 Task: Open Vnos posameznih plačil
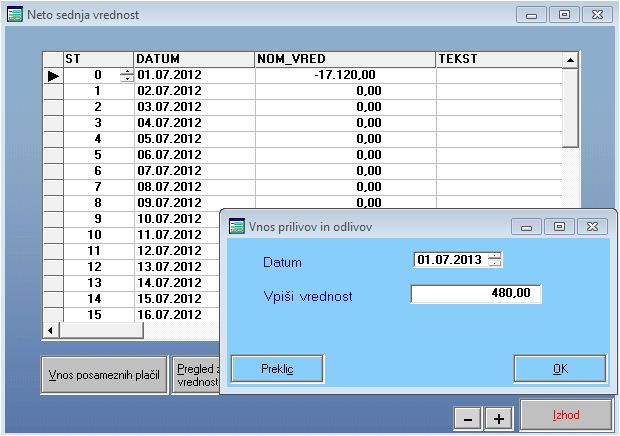pos(105,374)
